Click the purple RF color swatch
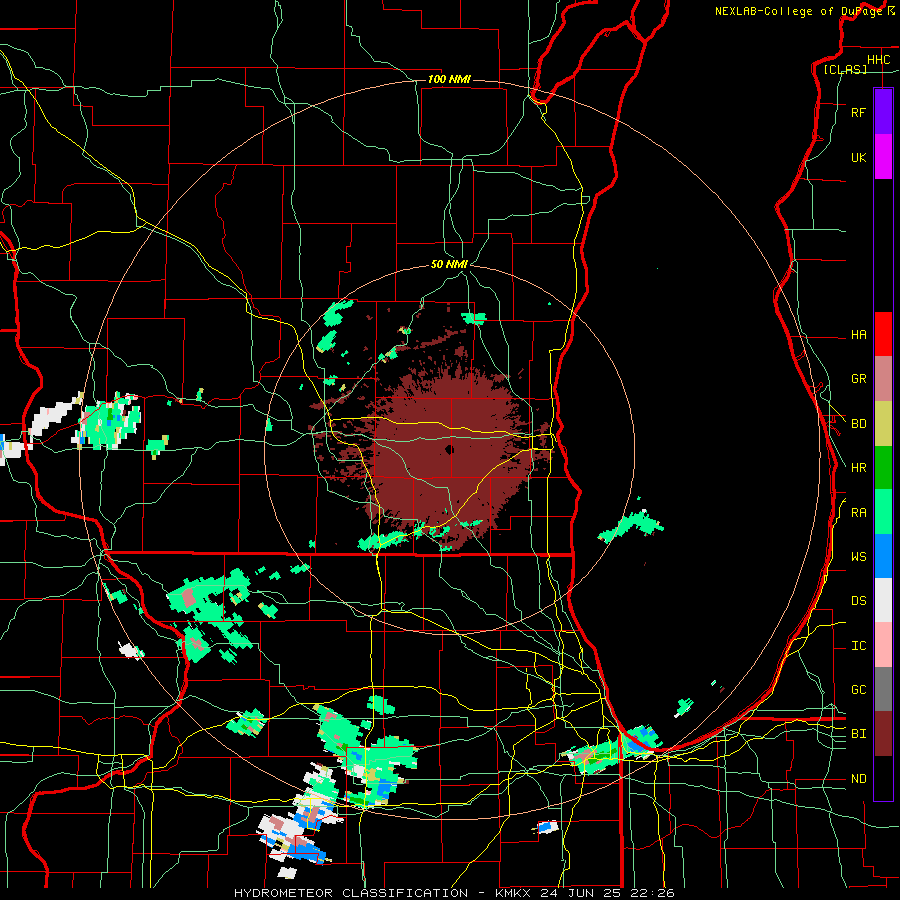This screenshot has height=900, width=900. pos(883,112)
